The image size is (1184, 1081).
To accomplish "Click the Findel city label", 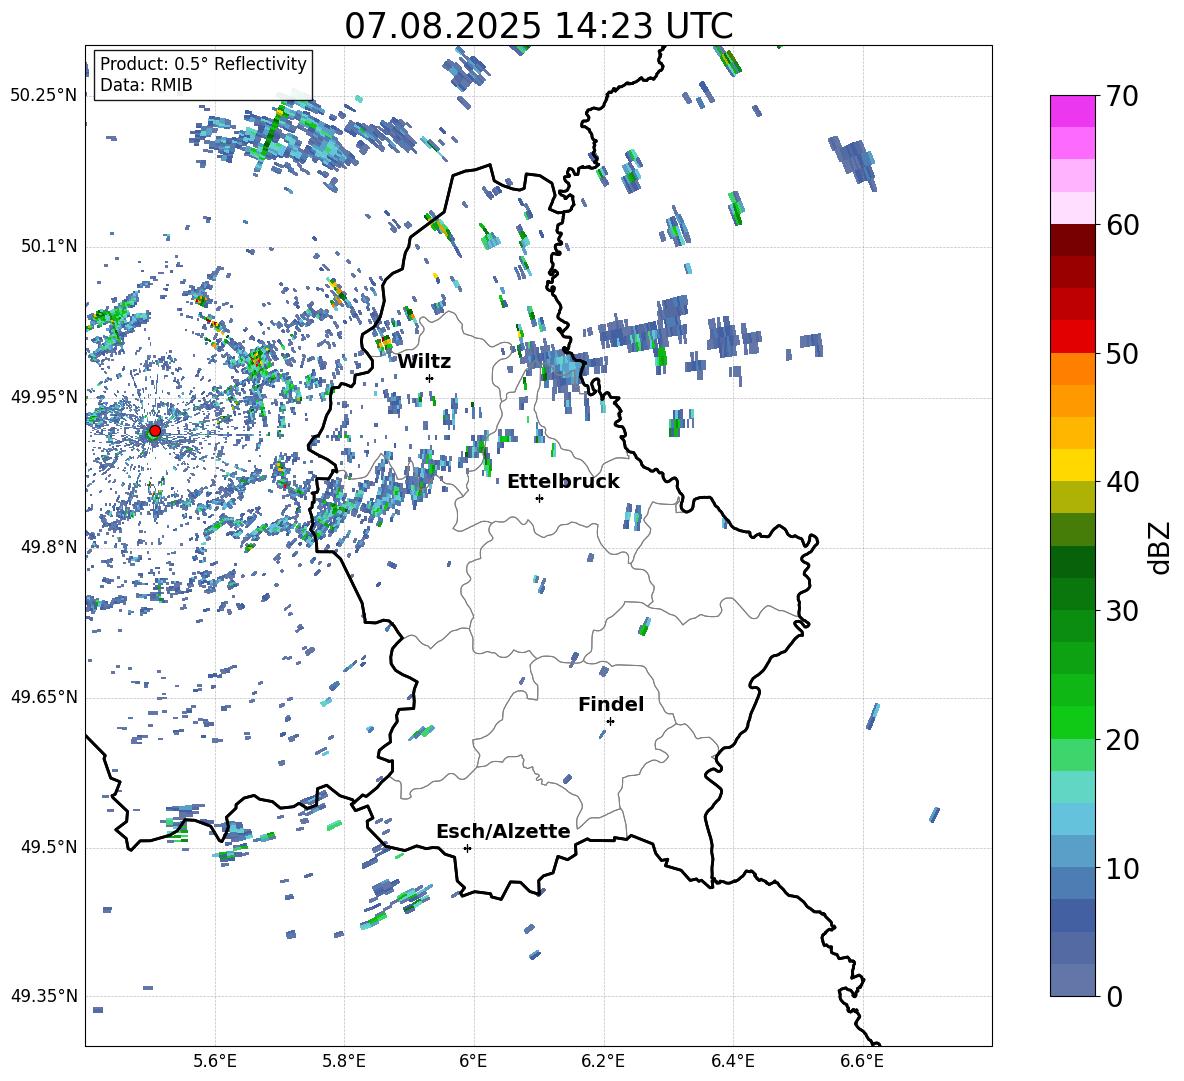I will pyautogui.click(x=611, y=704).
